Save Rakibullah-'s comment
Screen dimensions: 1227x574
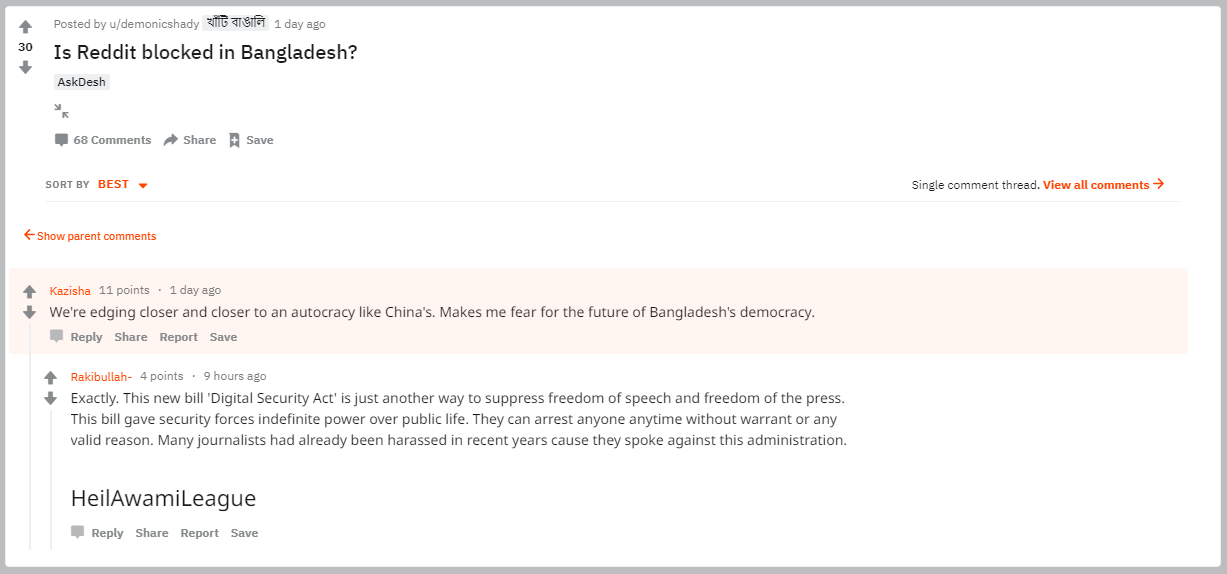click(244, 533)
